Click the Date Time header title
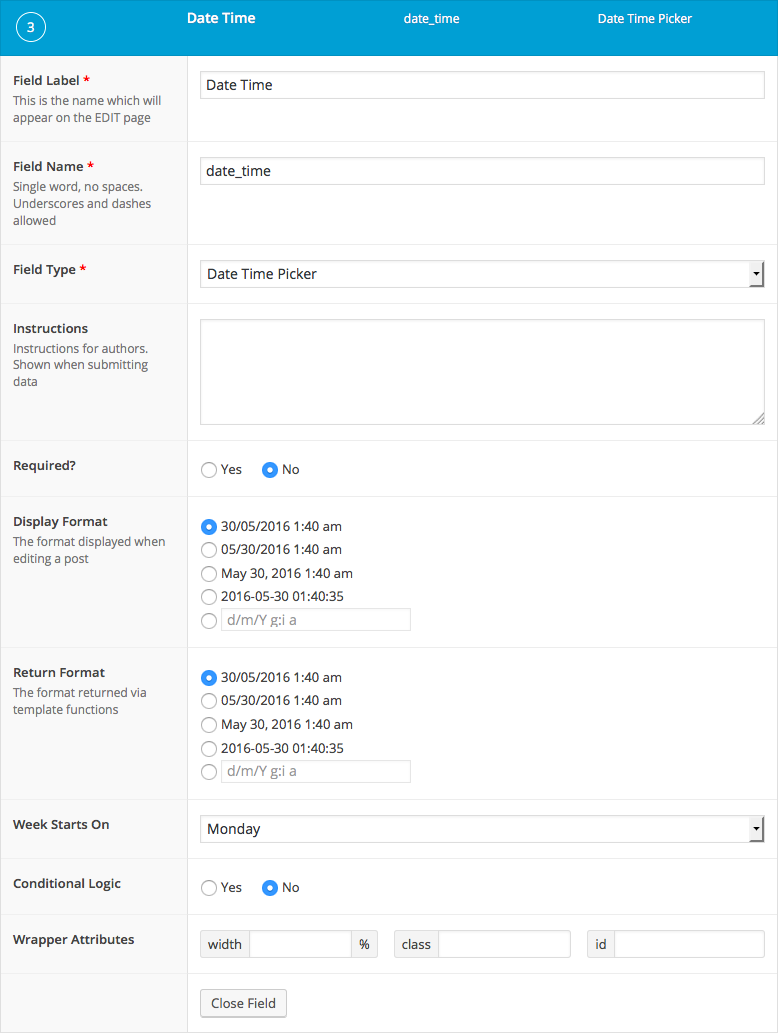Screen dimensions: 778x1033 point(221,18)
